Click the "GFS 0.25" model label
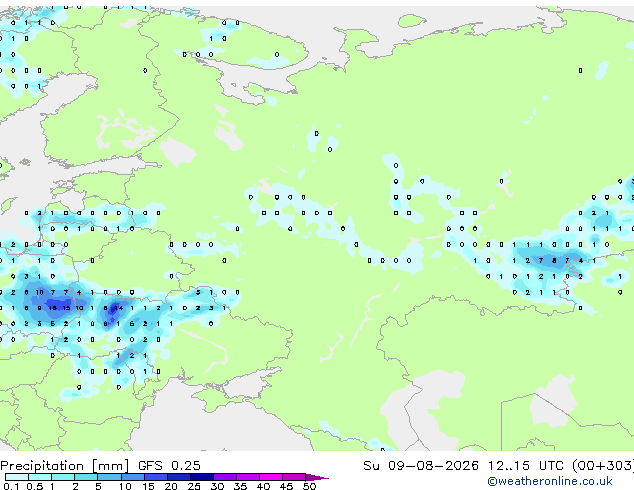 [169, 466]
